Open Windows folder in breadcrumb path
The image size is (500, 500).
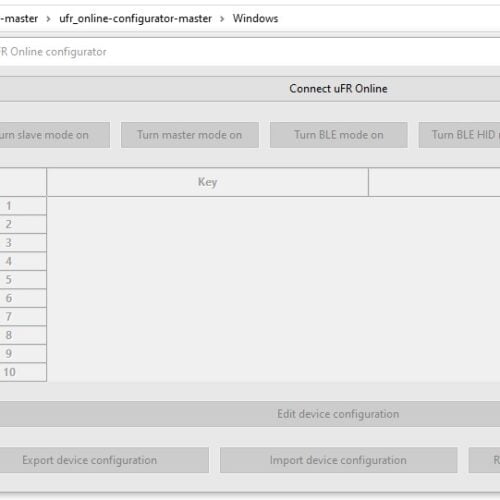[255, 18]
